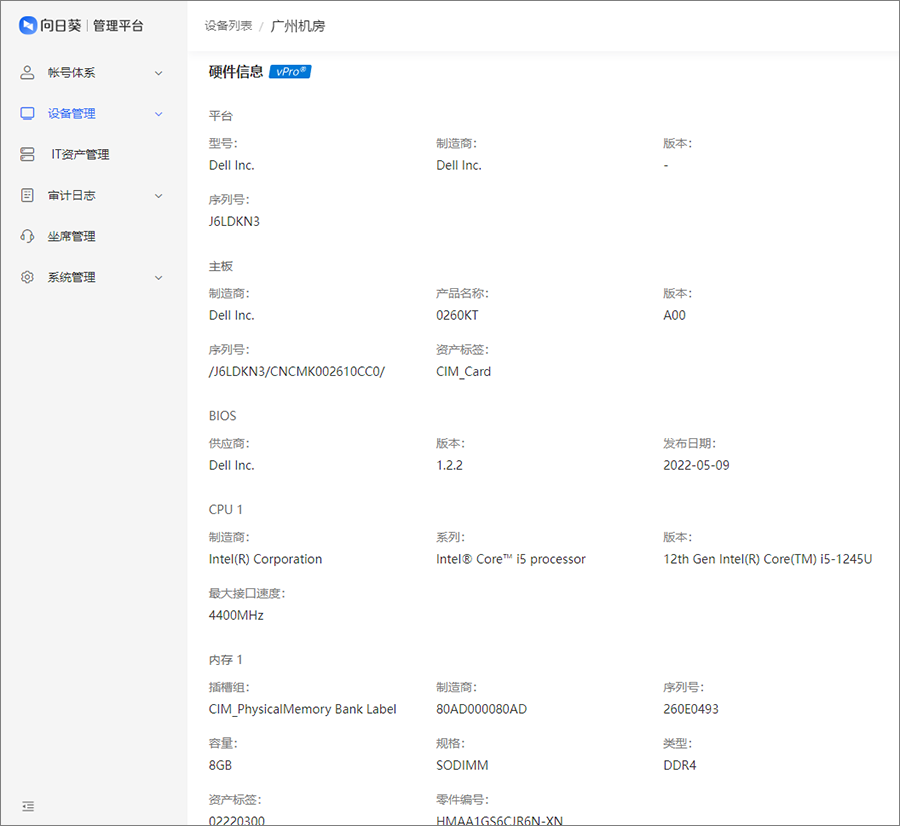Go back to 设备列表 breadcrumb link
Viewport: 900px width, 826px height.
228,26
